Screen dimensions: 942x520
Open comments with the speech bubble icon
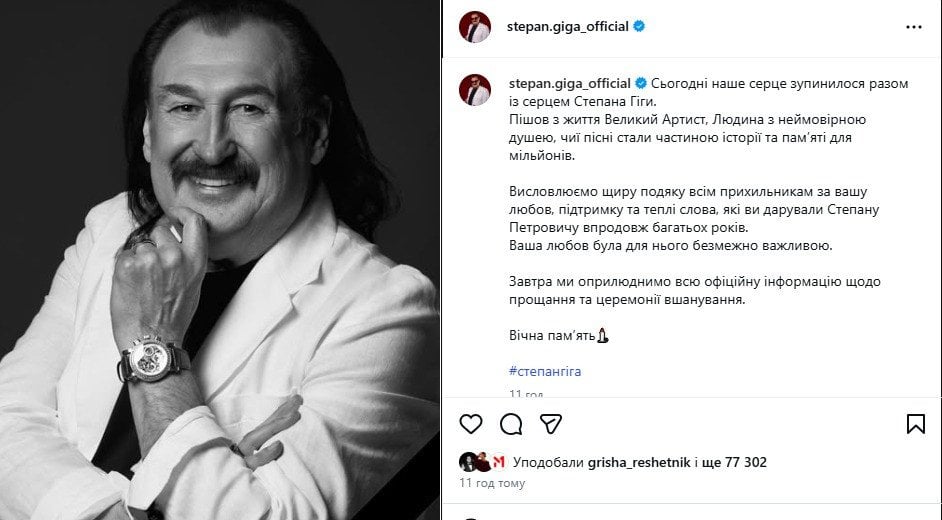[511, 424]
